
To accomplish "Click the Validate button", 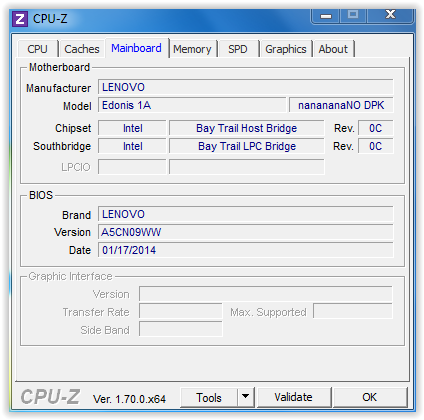I will (x=293, y=397).
